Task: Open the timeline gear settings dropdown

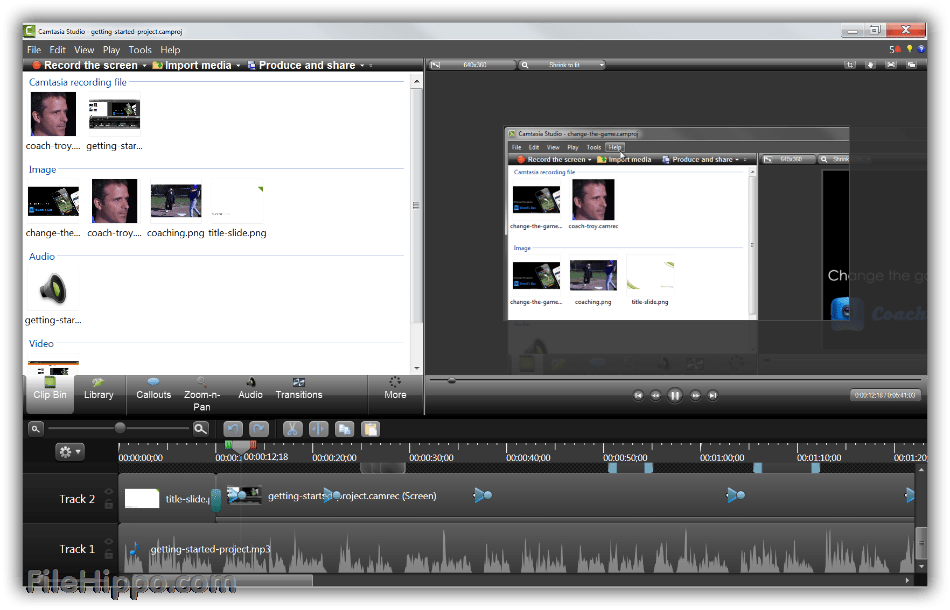Action: point(70,452)
